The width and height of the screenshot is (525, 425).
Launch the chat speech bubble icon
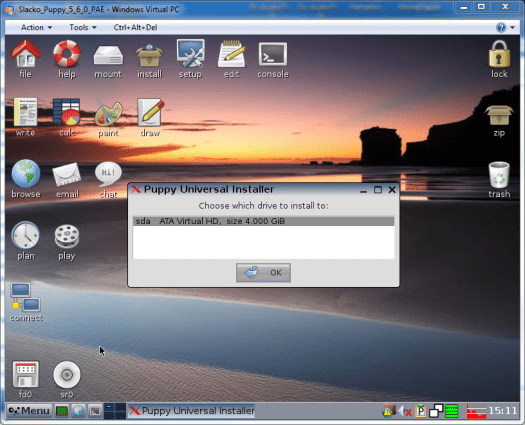click(108, 174)
